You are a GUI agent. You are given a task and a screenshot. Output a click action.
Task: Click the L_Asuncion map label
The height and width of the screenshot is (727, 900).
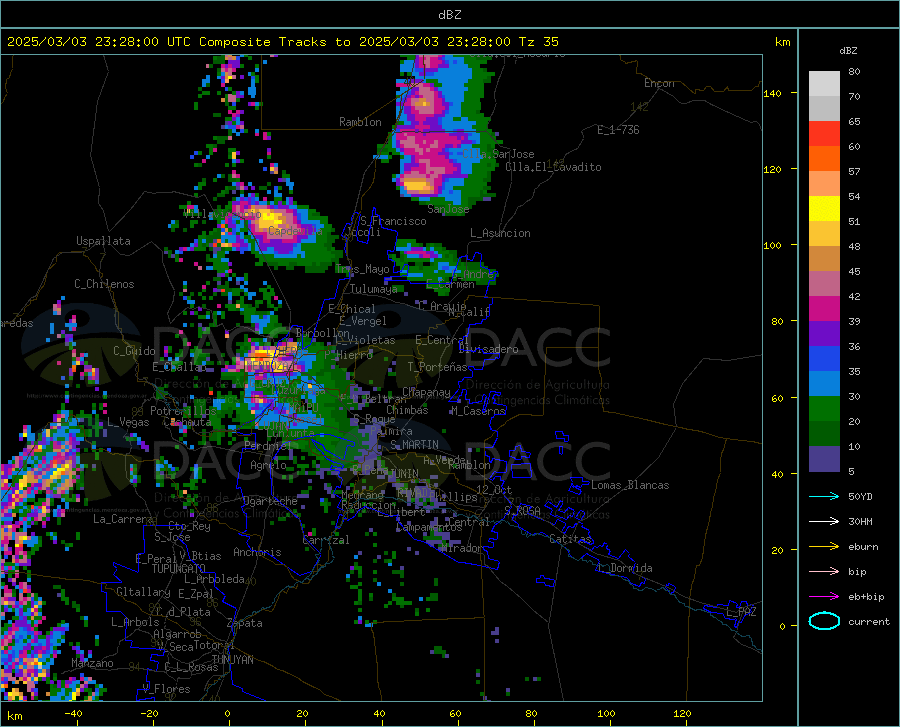[500, 233]
